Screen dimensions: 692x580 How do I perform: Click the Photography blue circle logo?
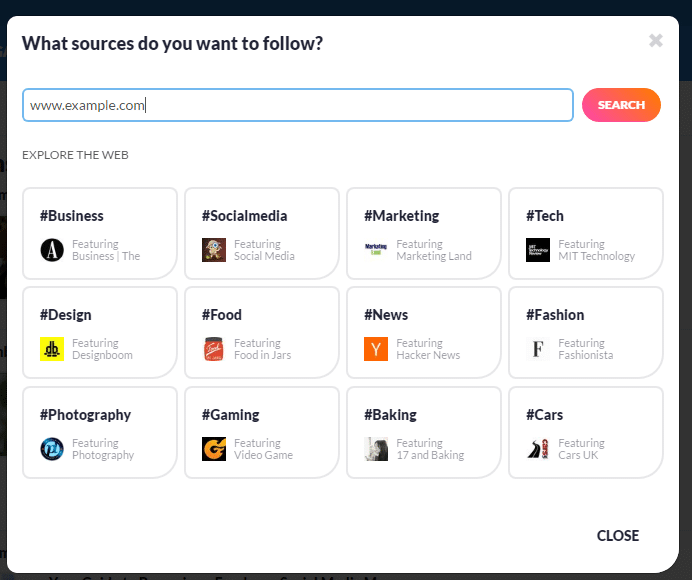(52, 449)
